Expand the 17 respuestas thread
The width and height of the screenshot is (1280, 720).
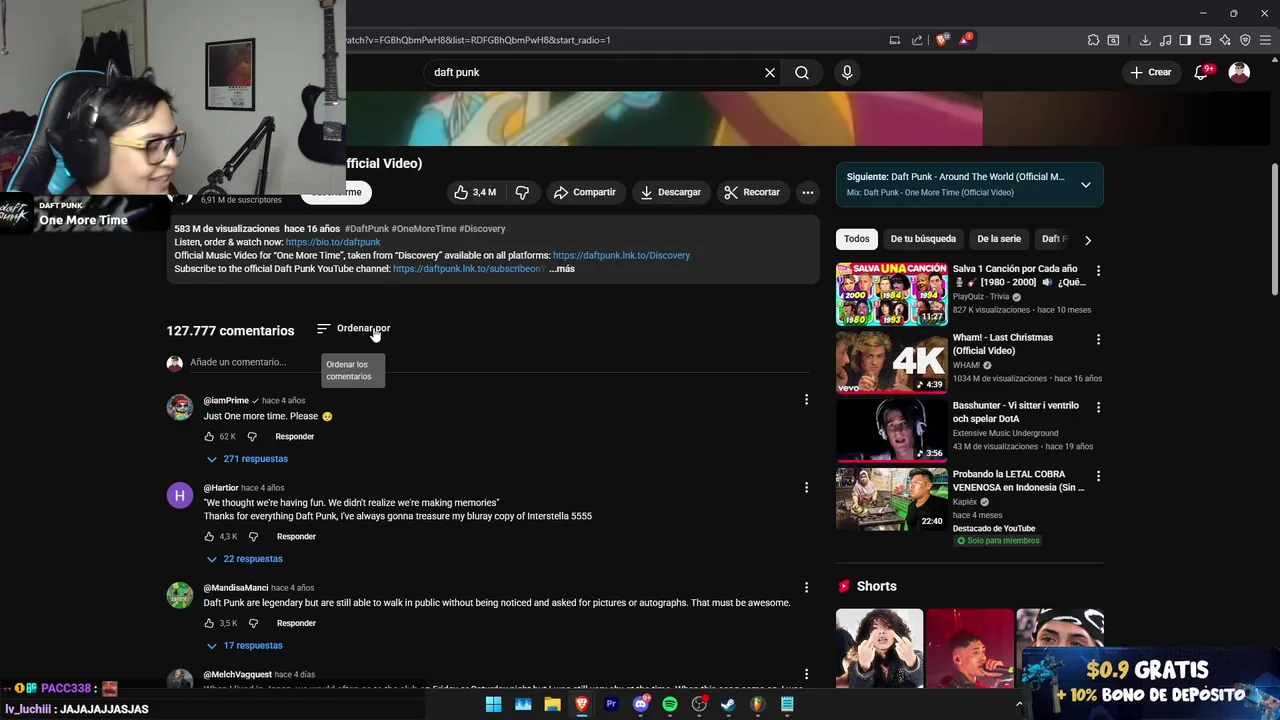[x=244, y=646]
